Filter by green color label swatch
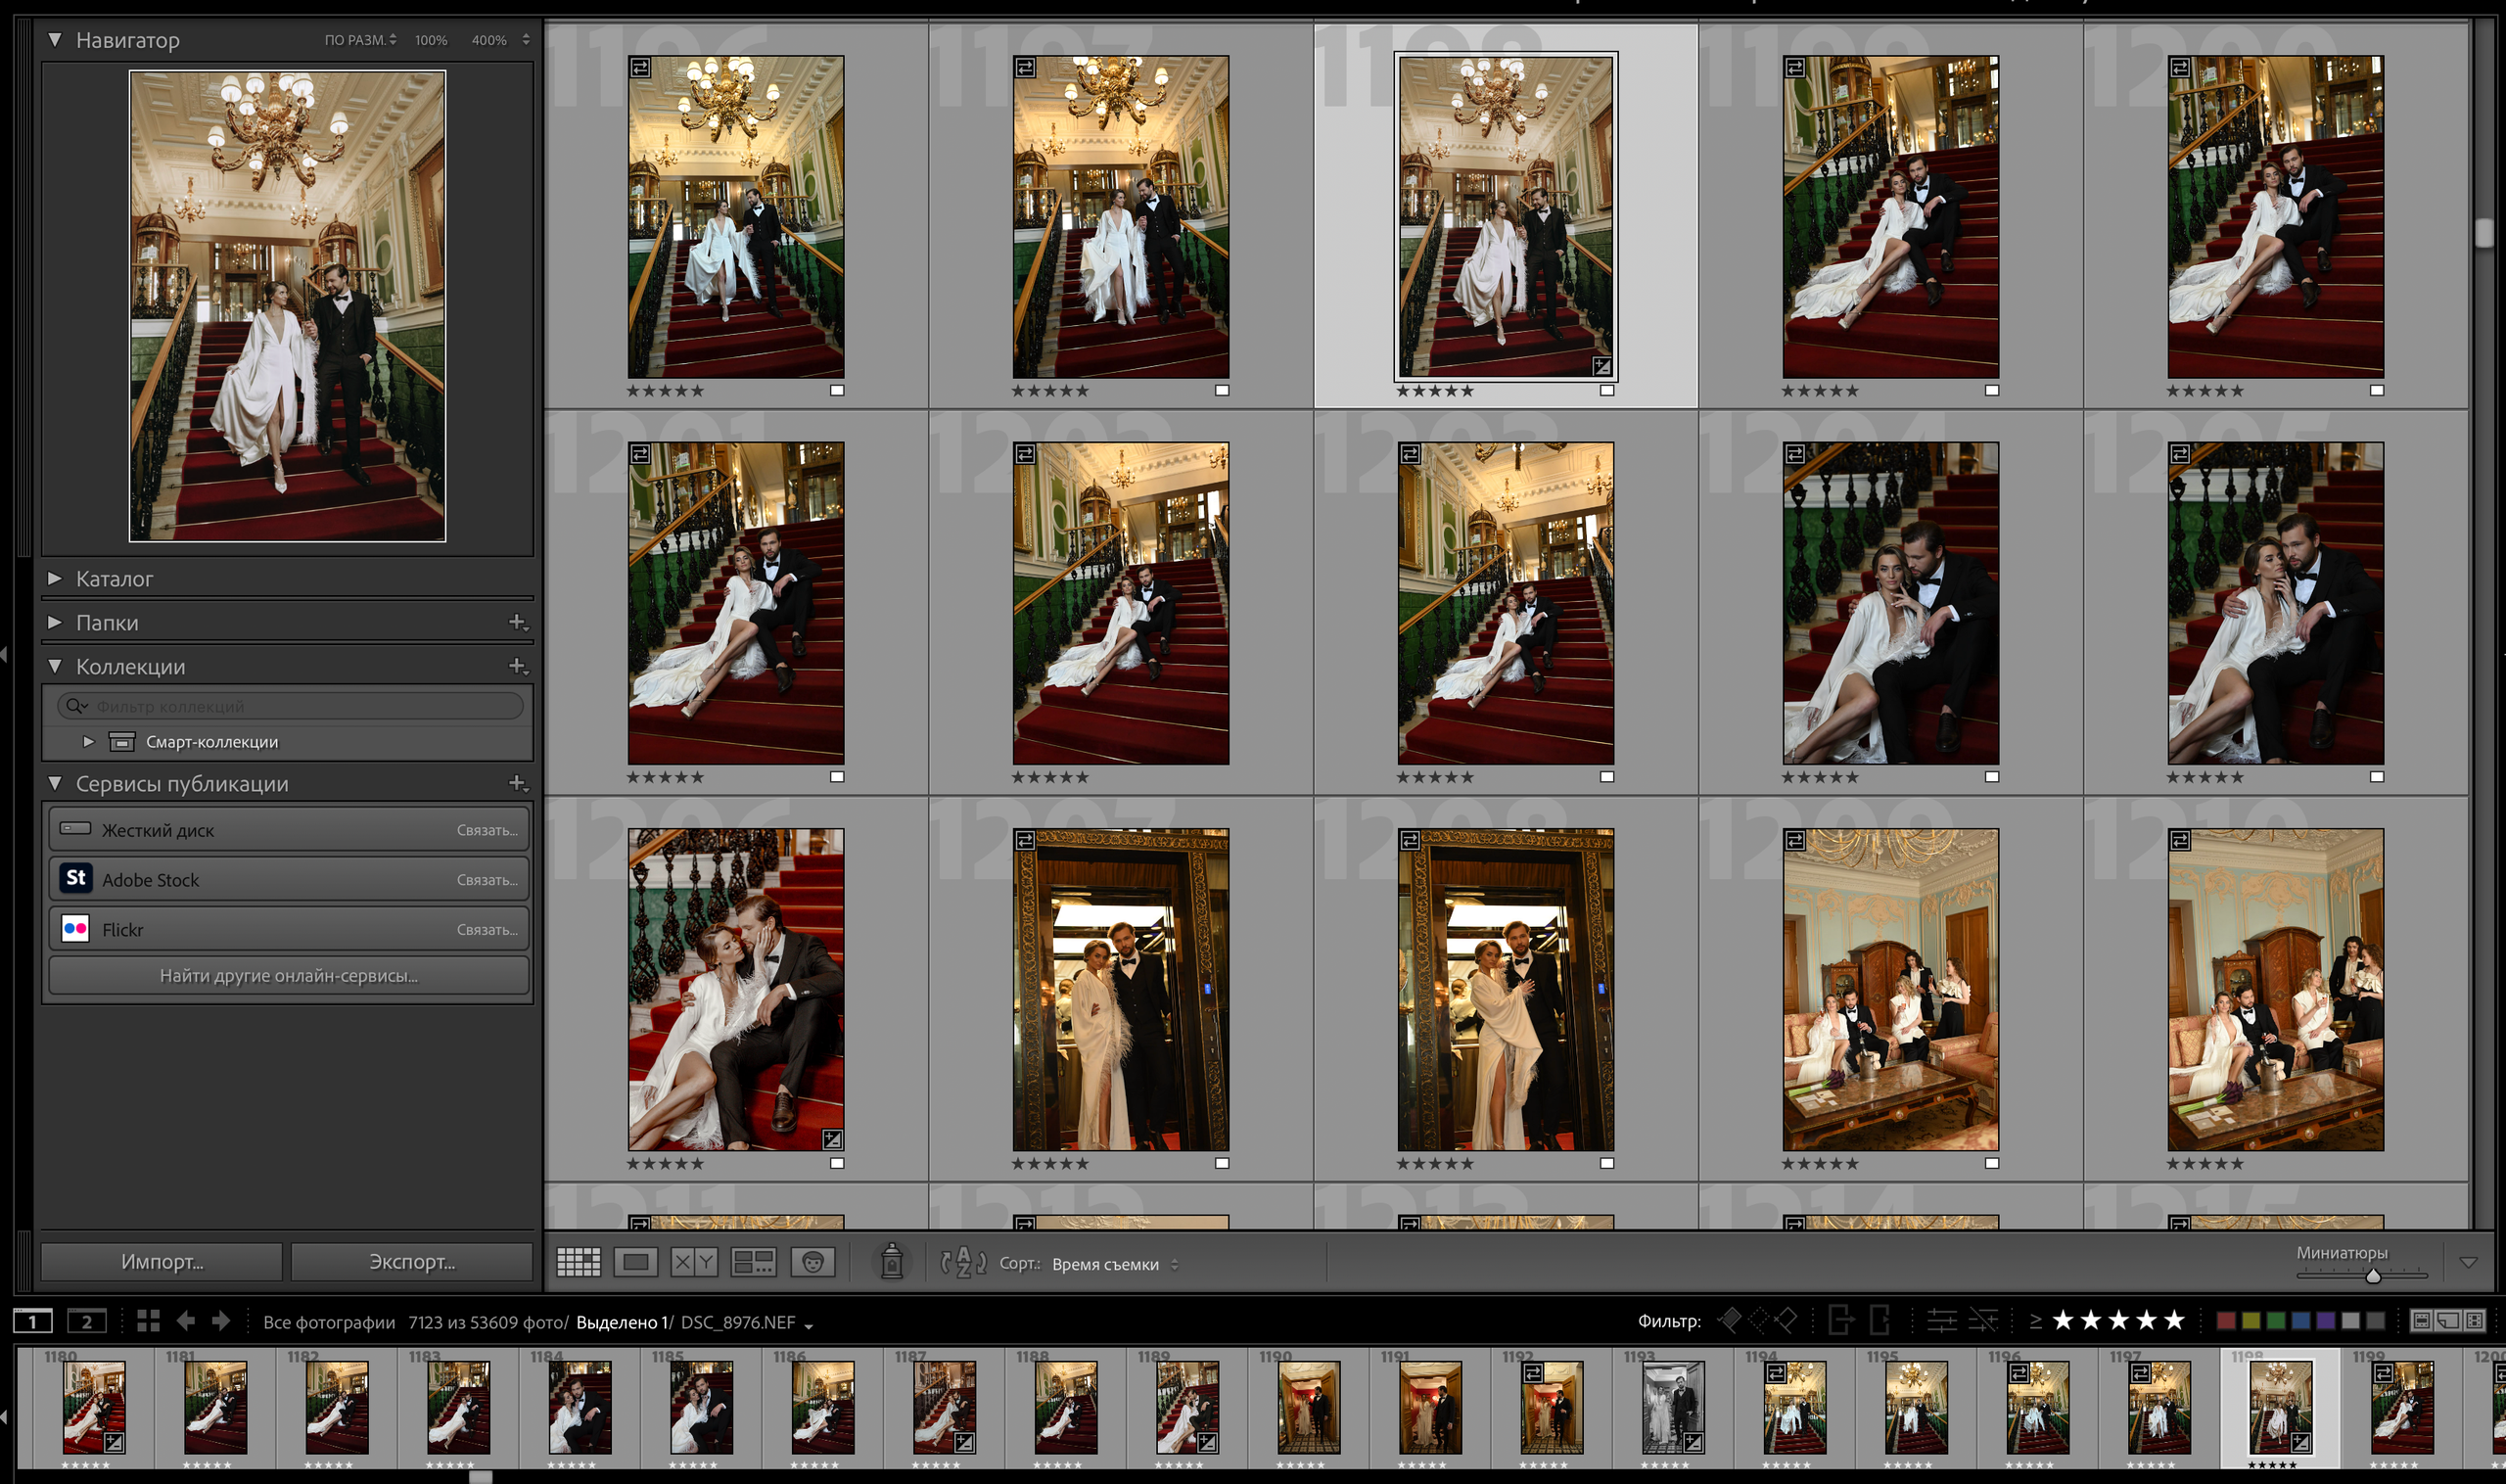This screenshot has height=1484, width=2506. tap(2276, 1321)
